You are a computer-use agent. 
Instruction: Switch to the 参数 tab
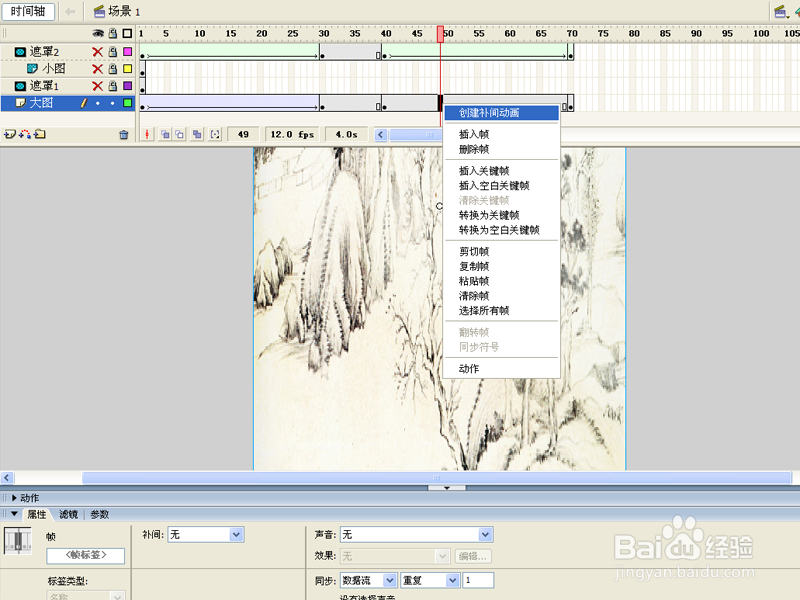[x=99, y=514]
